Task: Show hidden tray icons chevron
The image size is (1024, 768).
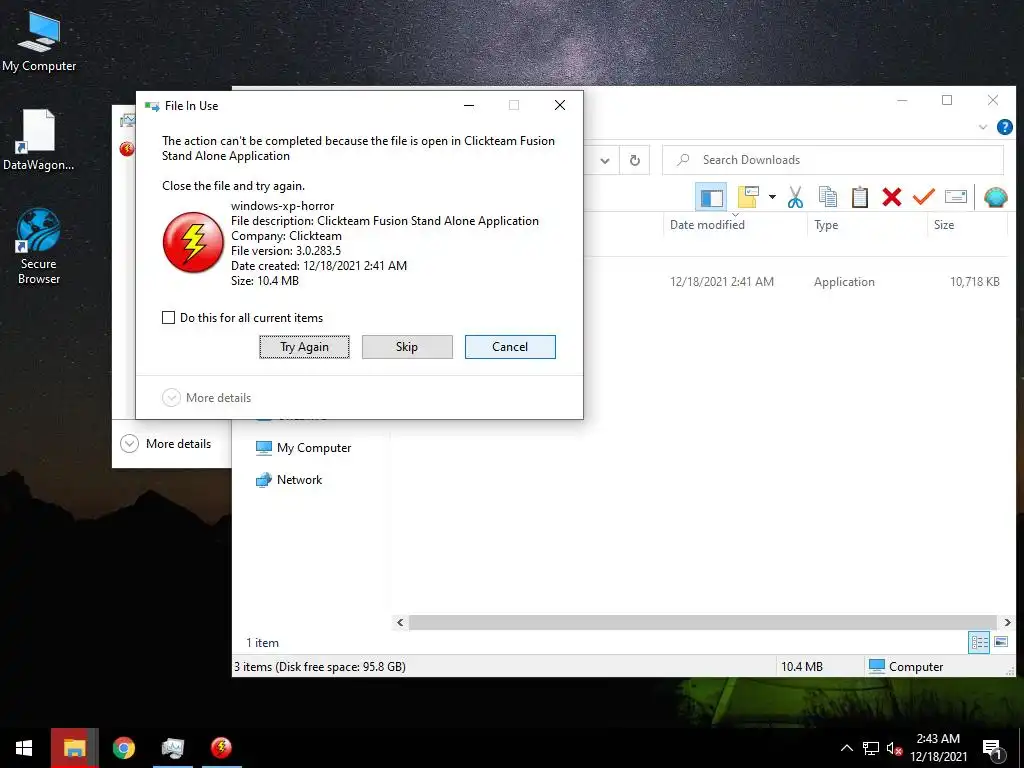Action: pyautogui.click(x=846, y=748)
